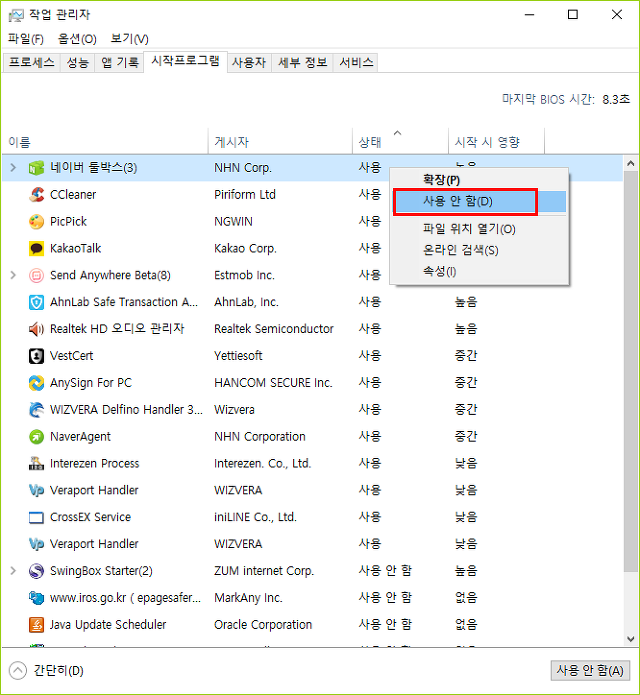Image resolution: width=640 pixels, height=695 pixels.
Task: Select the NGWIN publisher cell
Action: click(233, 222)
